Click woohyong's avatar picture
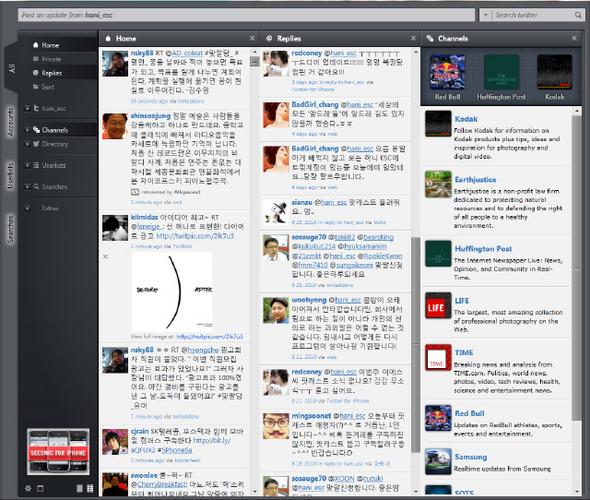Viewport: 590px width, 500px height. coord(276,310)
